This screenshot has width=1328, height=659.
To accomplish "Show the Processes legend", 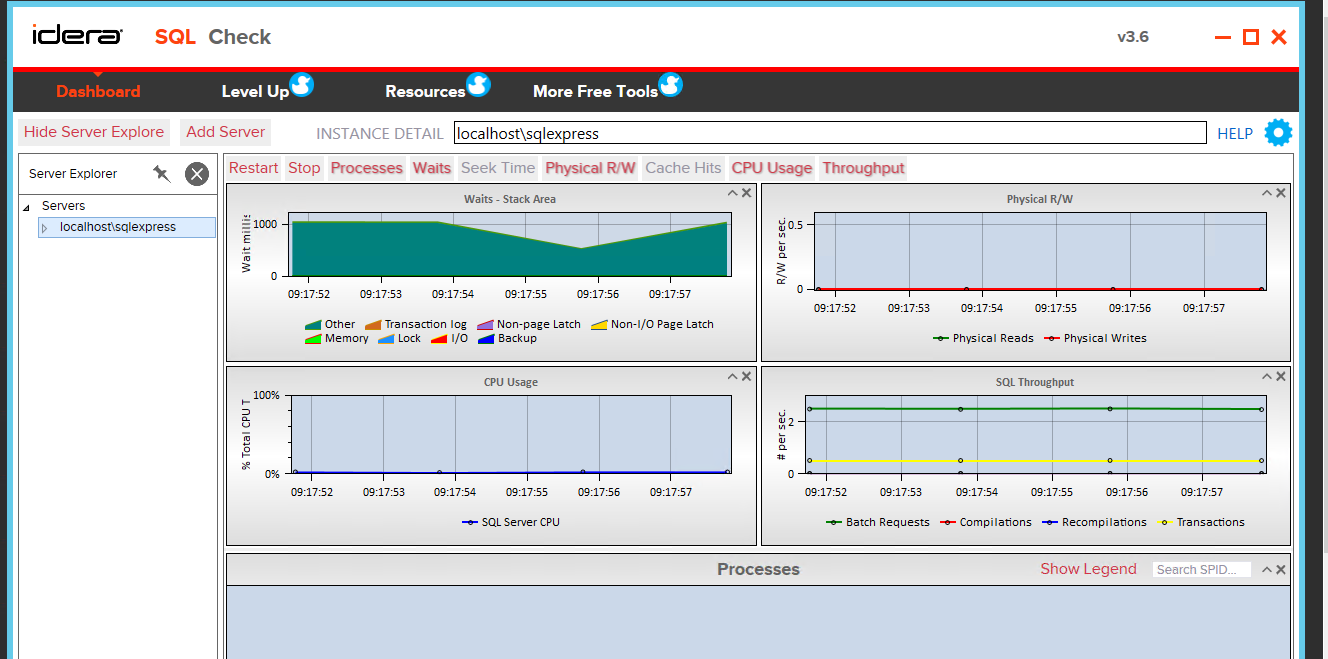I will (1088, 568).
